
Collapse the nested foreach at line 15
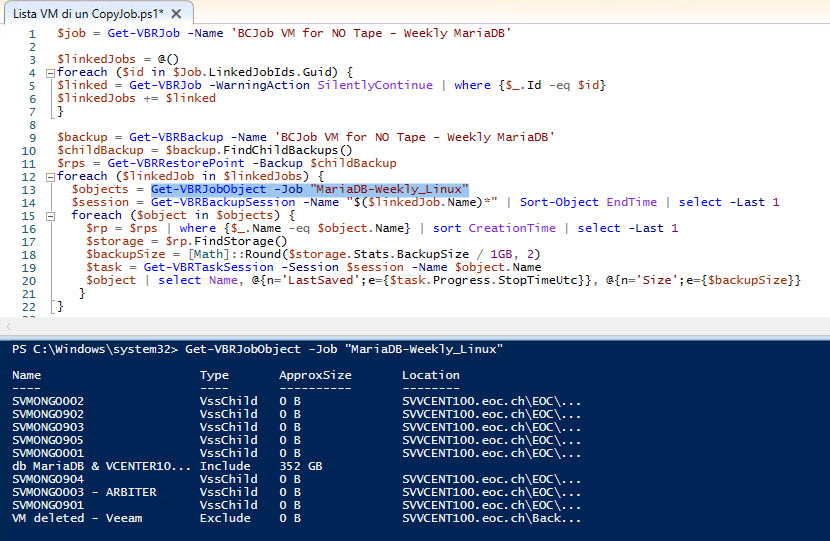click(50, 216)
